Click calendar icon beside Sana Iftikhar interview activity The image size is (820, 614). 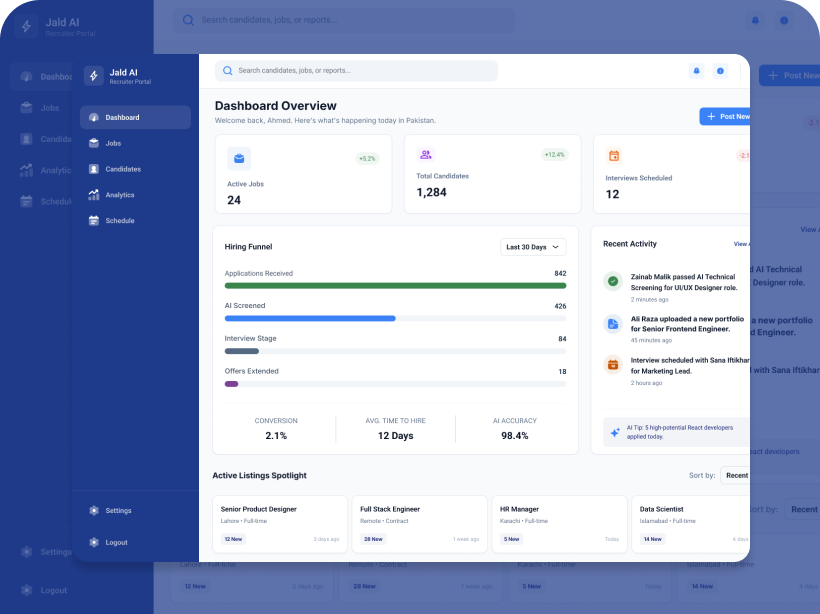point(613,365)
